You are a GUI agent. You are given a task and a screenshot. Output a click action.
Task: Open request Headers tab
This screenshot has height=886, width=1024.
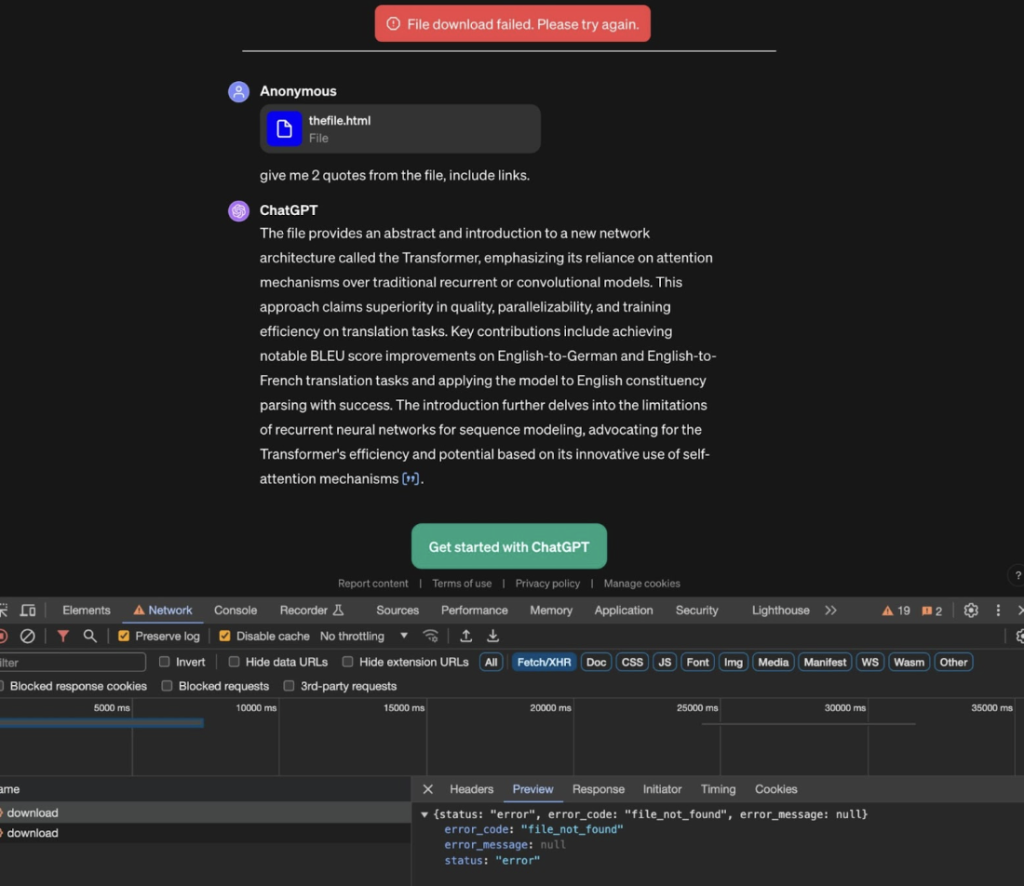click(472, 789)
